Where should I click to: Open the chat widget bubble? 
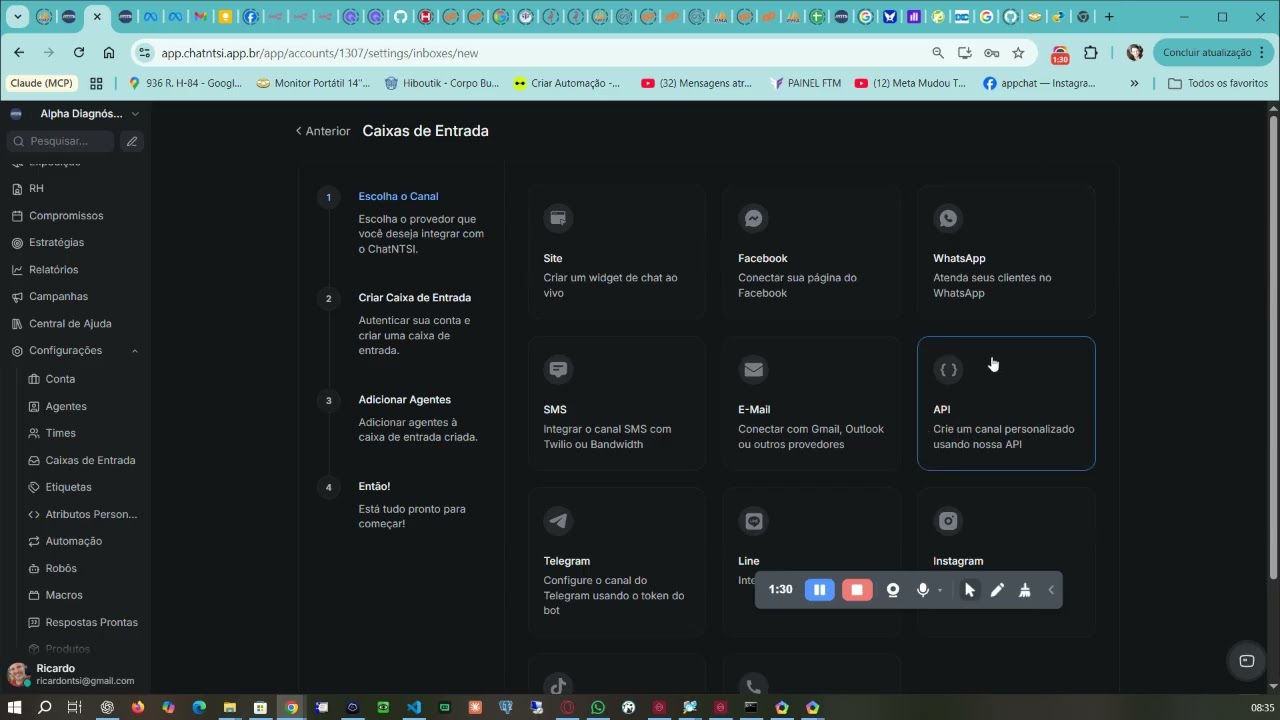tap(1246, 660)
